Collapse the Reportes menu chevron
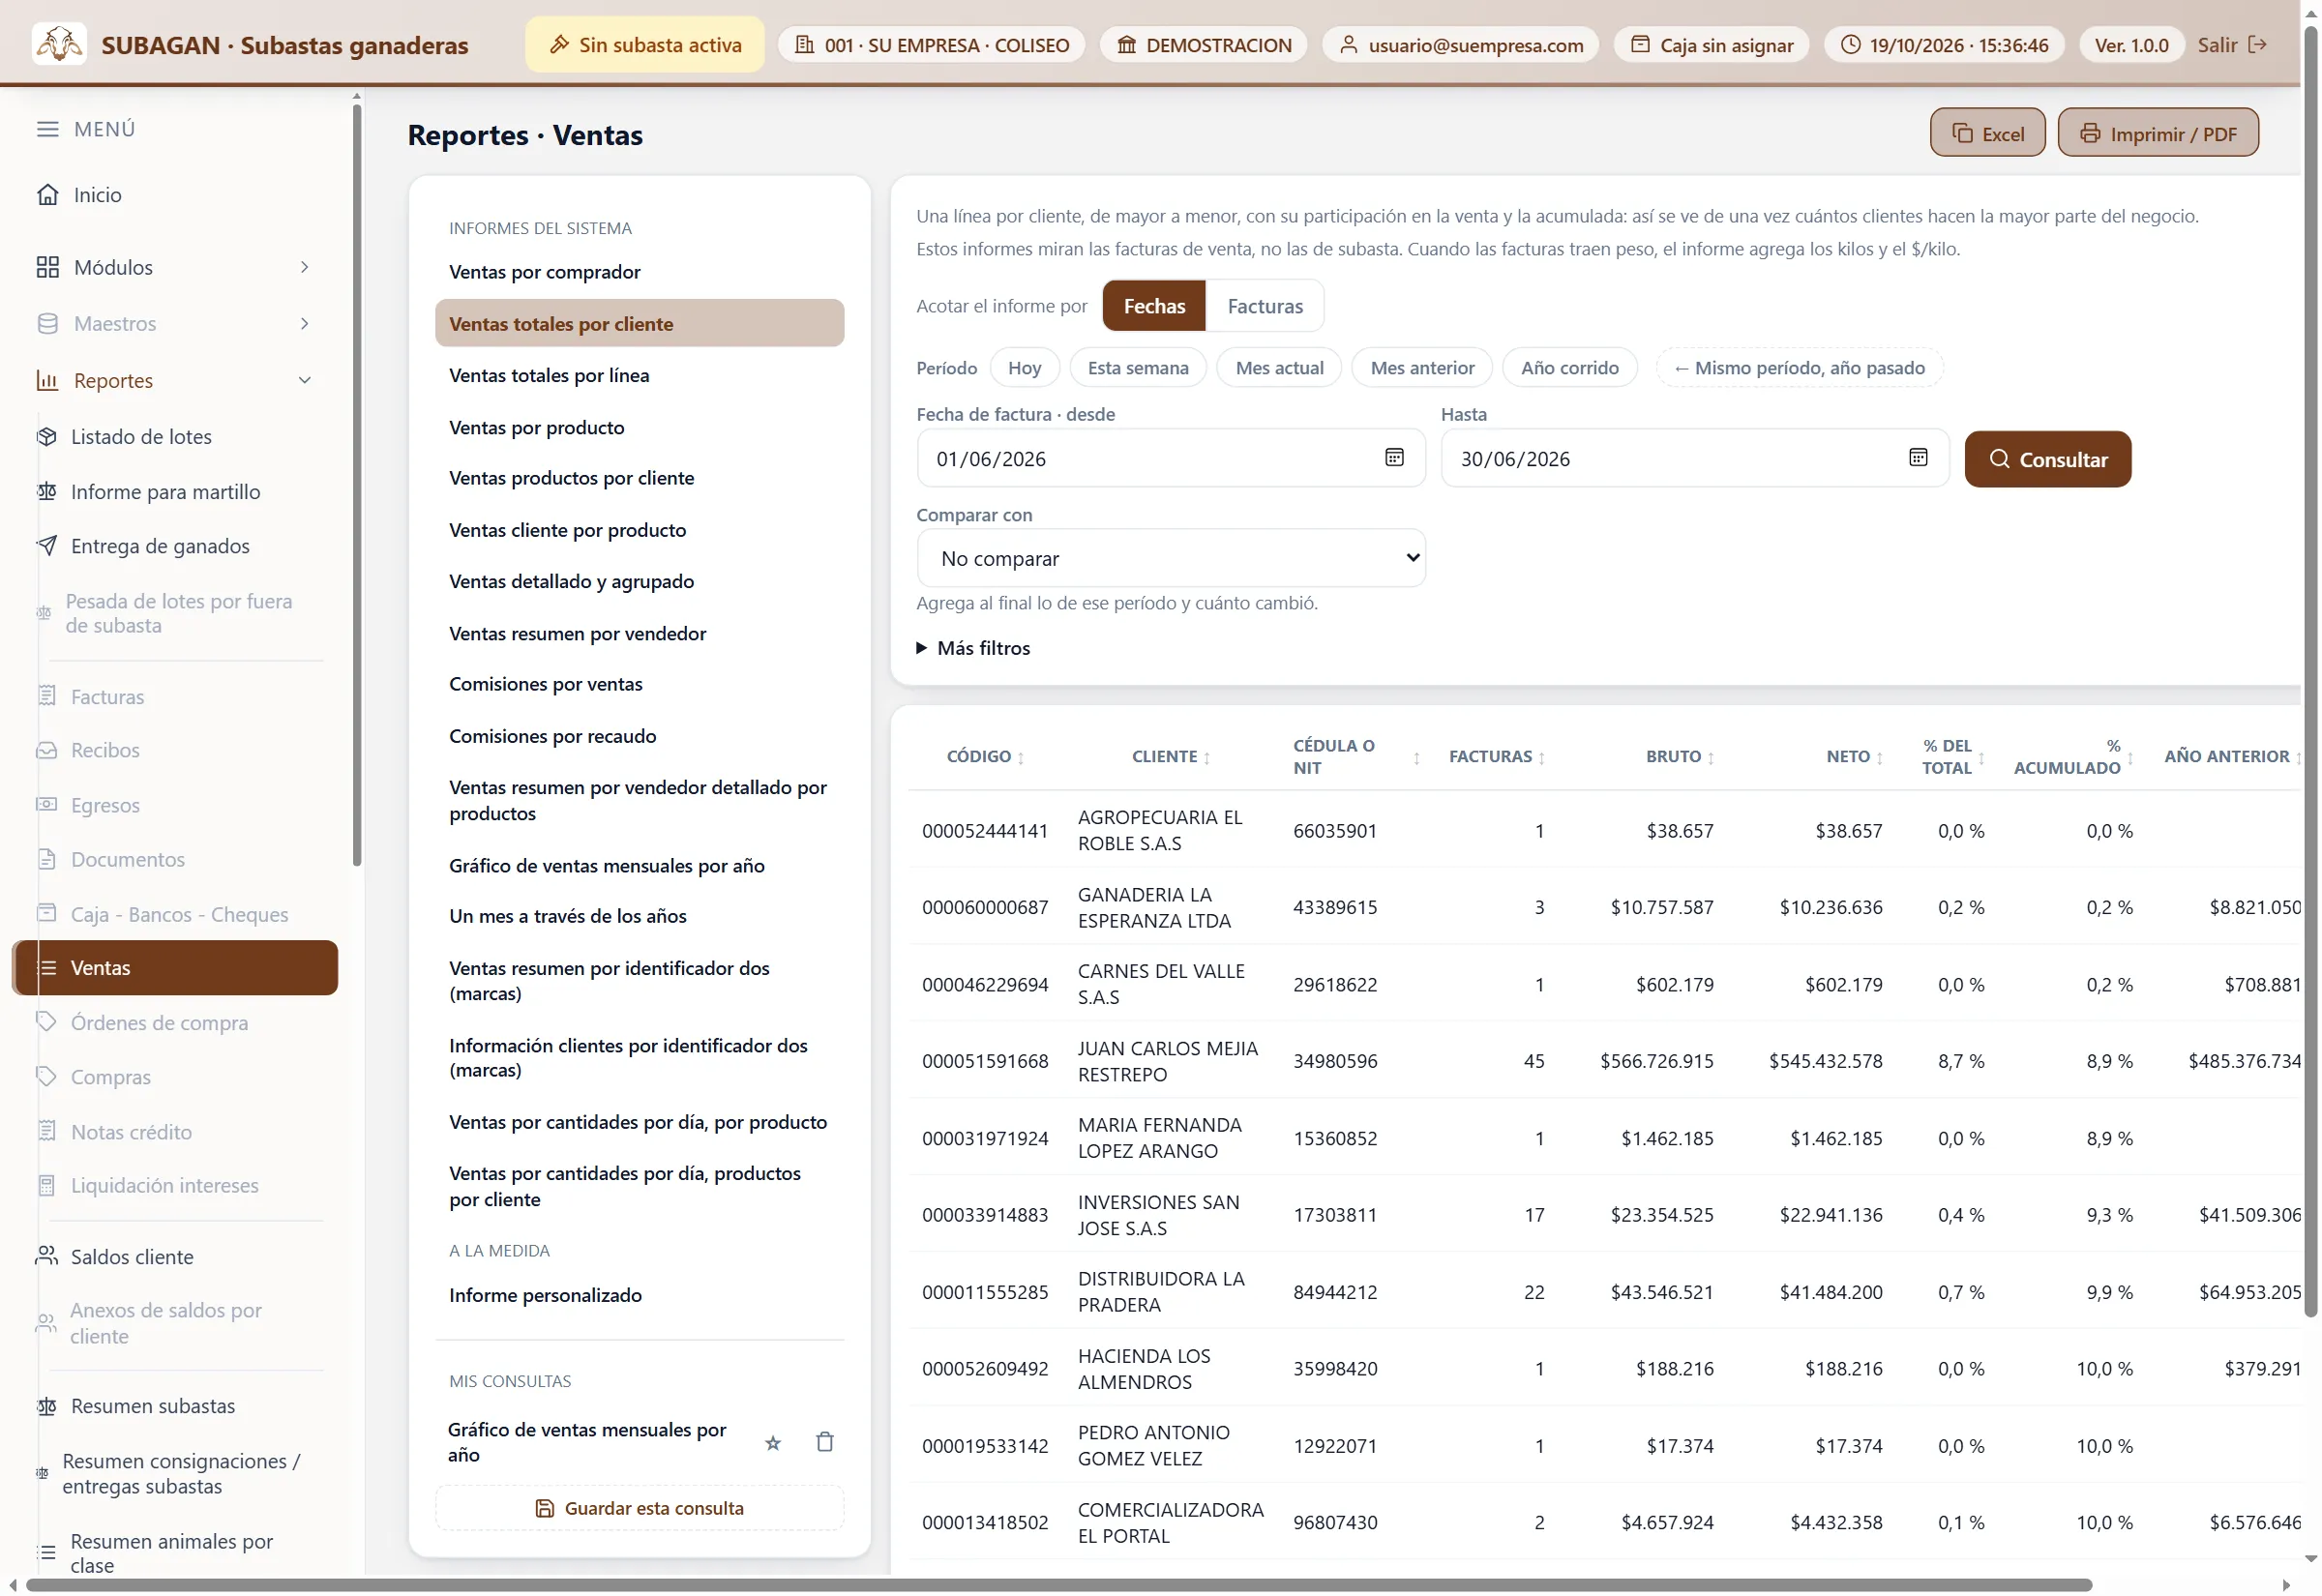2322x1596 pixels. click(305, 380)
